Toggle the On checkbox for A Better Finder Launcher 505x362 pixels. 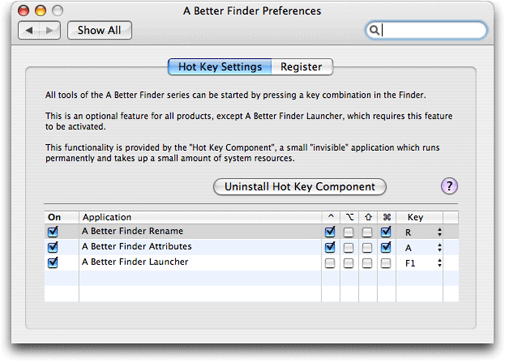[x=53, y=262]
